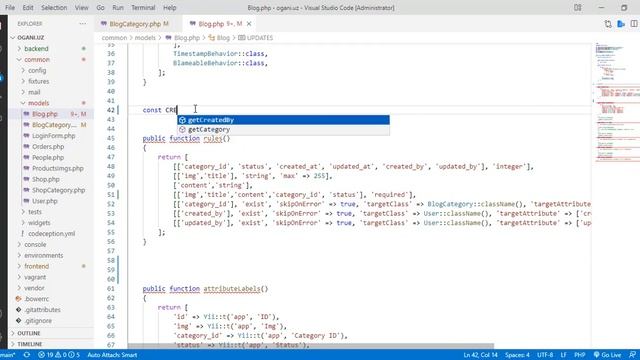This screenshot has height=360, width=640.
Task: Click the main* git branch indicator
Action: pyautogui.click(x=8, y=355)
